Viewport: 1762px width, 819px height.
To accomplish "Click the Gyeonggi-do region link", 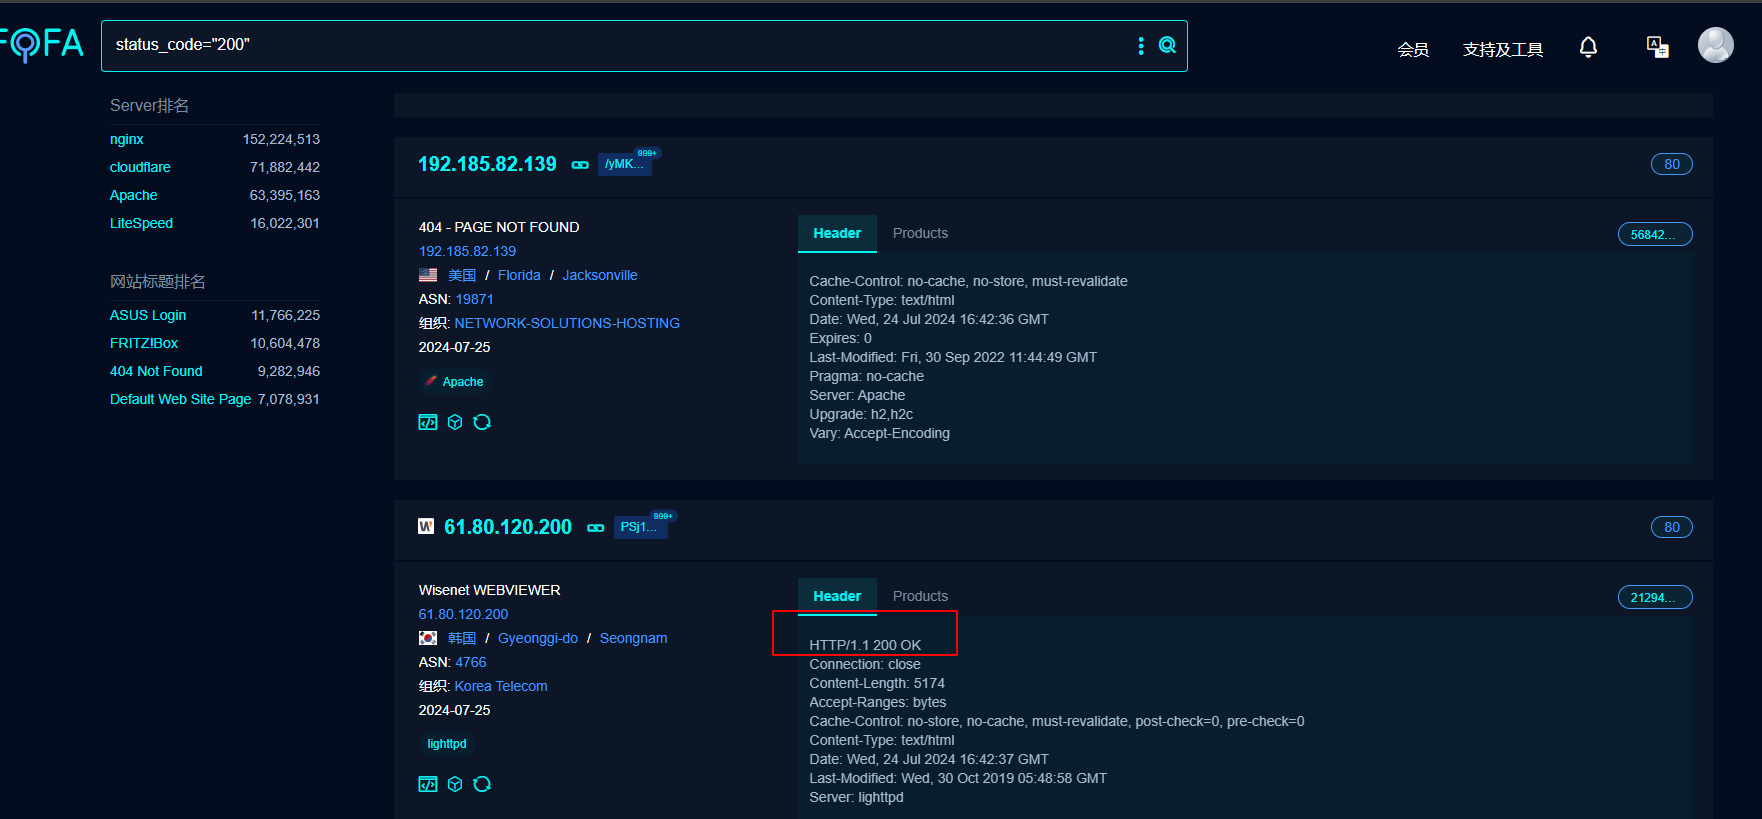I will click(538, 638).
